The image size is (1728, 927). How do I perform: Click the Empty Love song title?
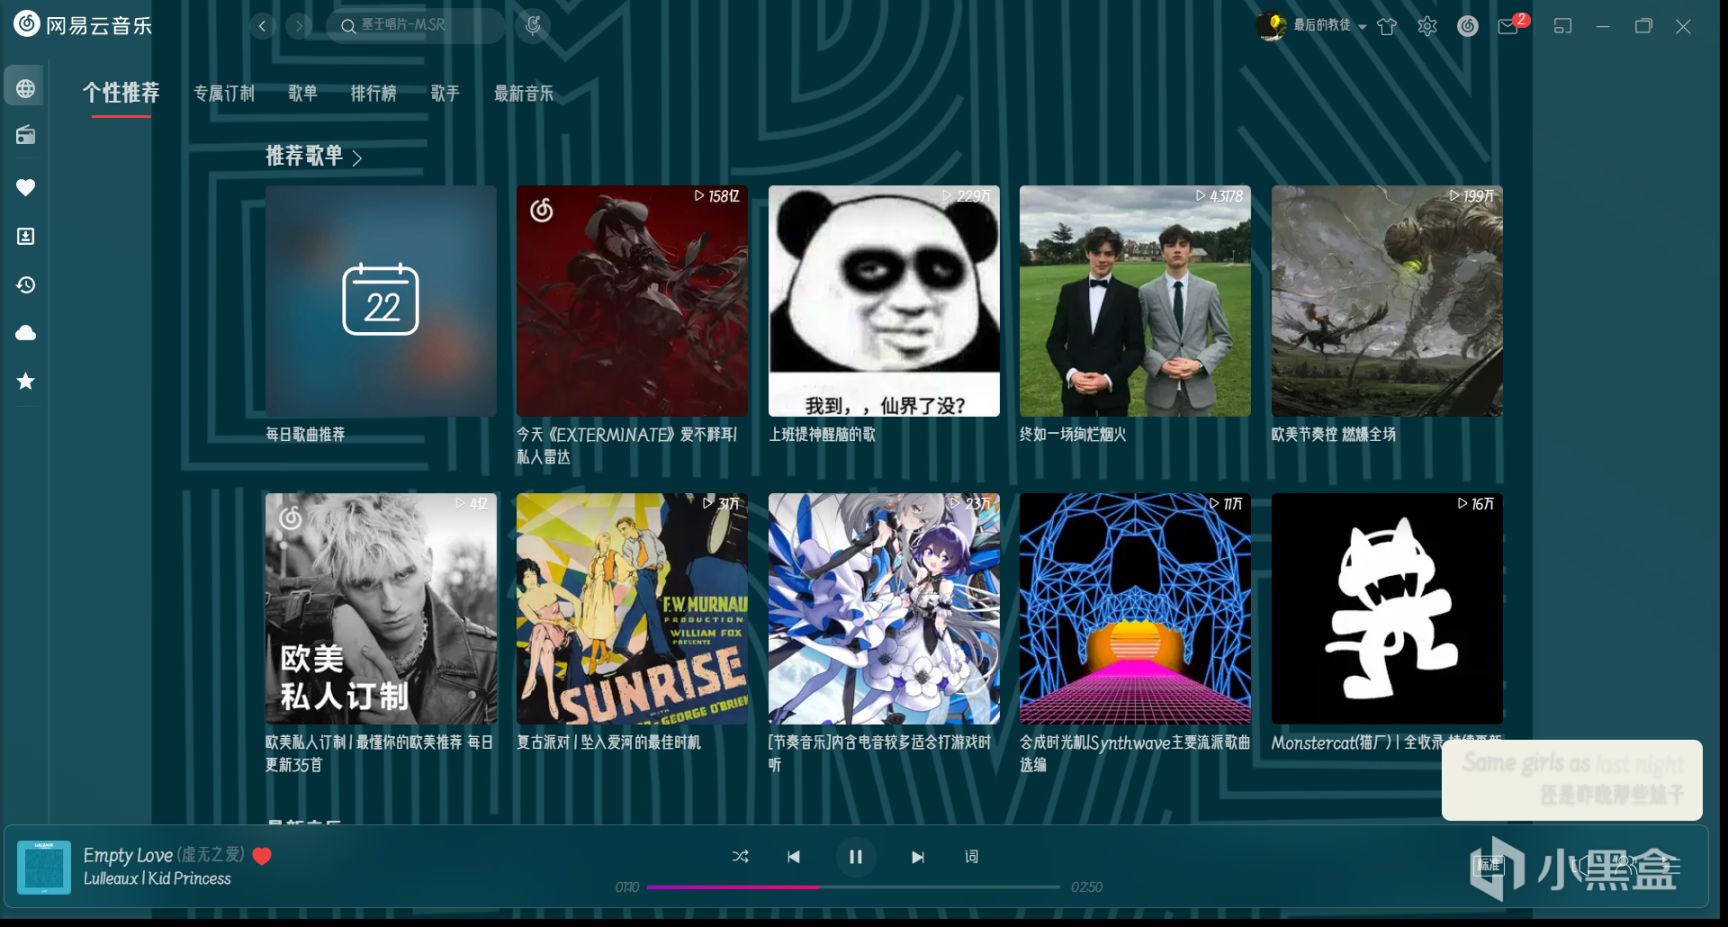point(128,855)
